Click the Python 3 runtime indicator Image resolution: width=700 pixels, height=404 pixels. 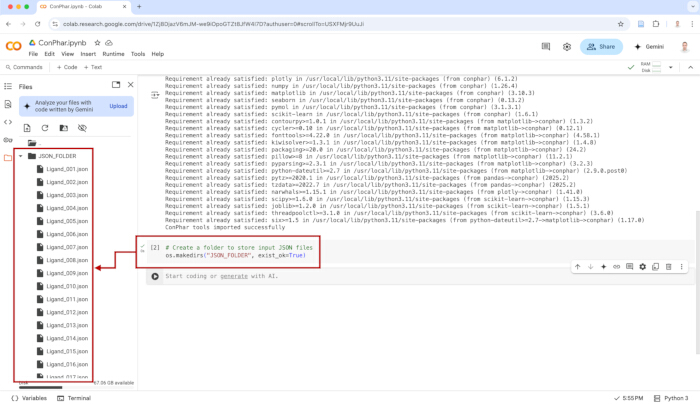click(671, 398)
